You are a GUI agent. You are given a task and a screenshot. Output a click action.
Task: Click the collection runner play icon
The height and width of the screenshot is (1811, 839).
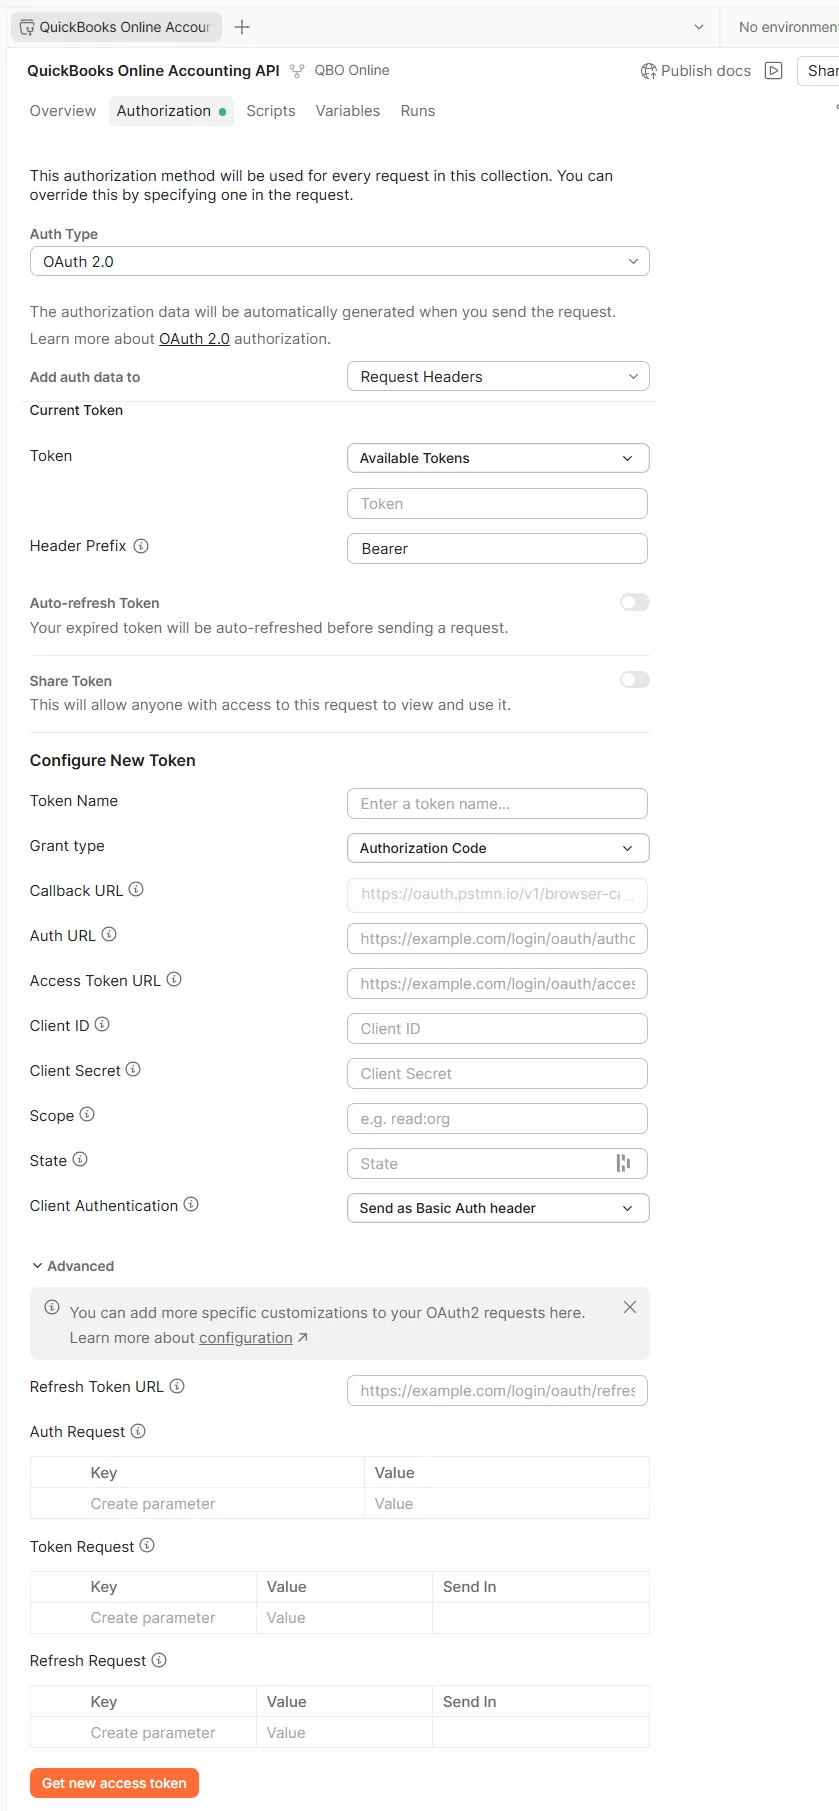(773, 70)
